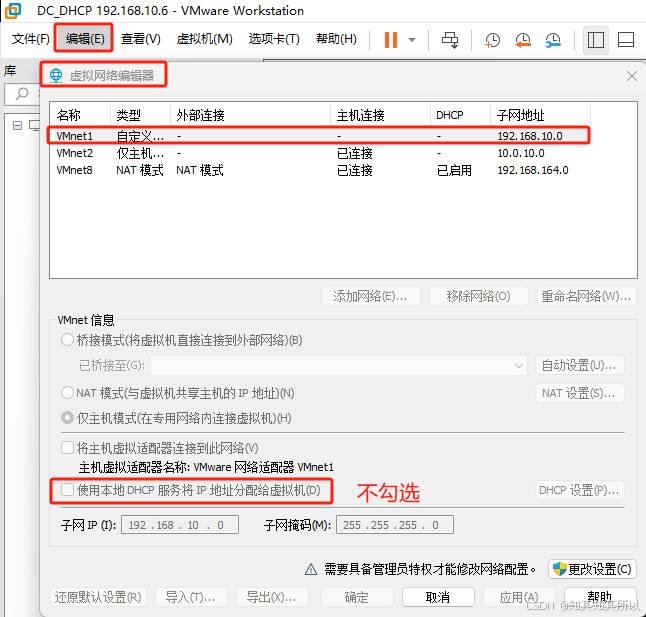This screenshot has width=646, height=617.
Task: Click the library search magnifier icon
Action: pos(21,94)
